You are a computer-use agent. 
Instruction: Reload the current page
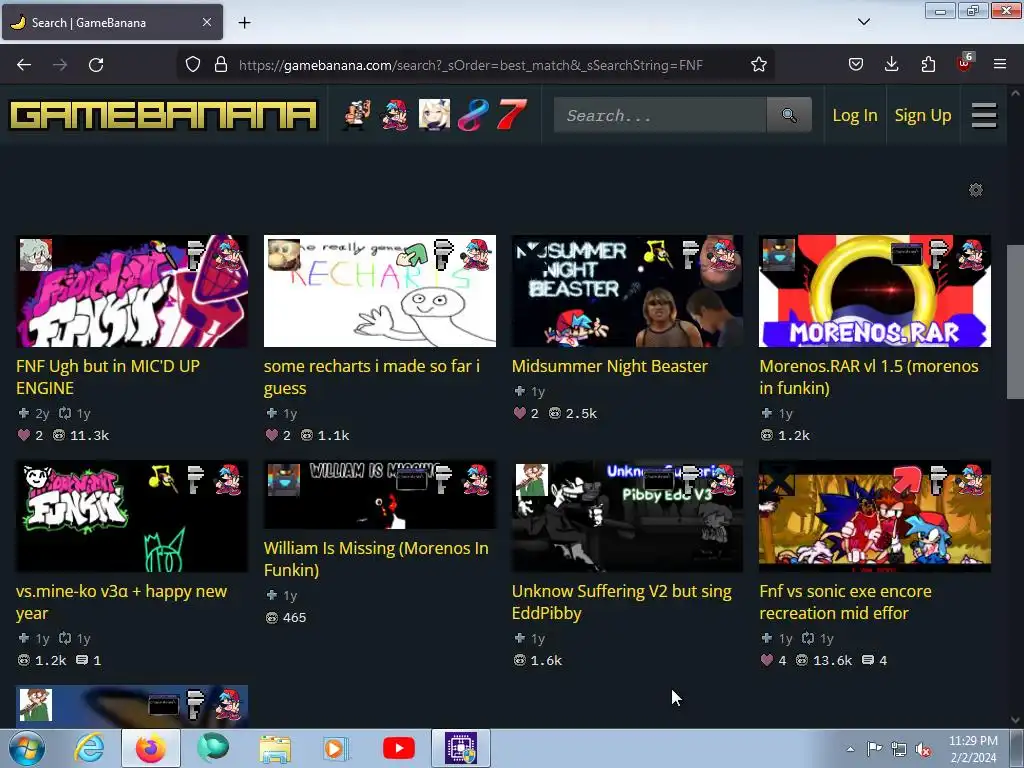click(x=96, y=65)
